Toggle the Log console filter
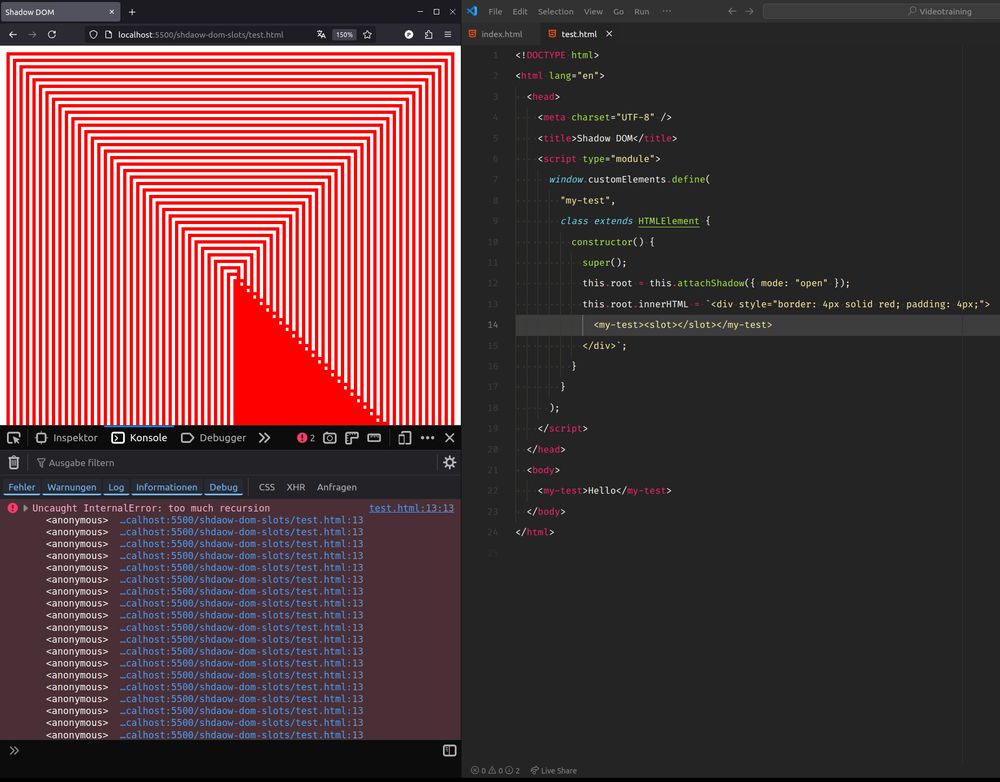Viewport: 1000px width, 782px height. click(116, 487)
